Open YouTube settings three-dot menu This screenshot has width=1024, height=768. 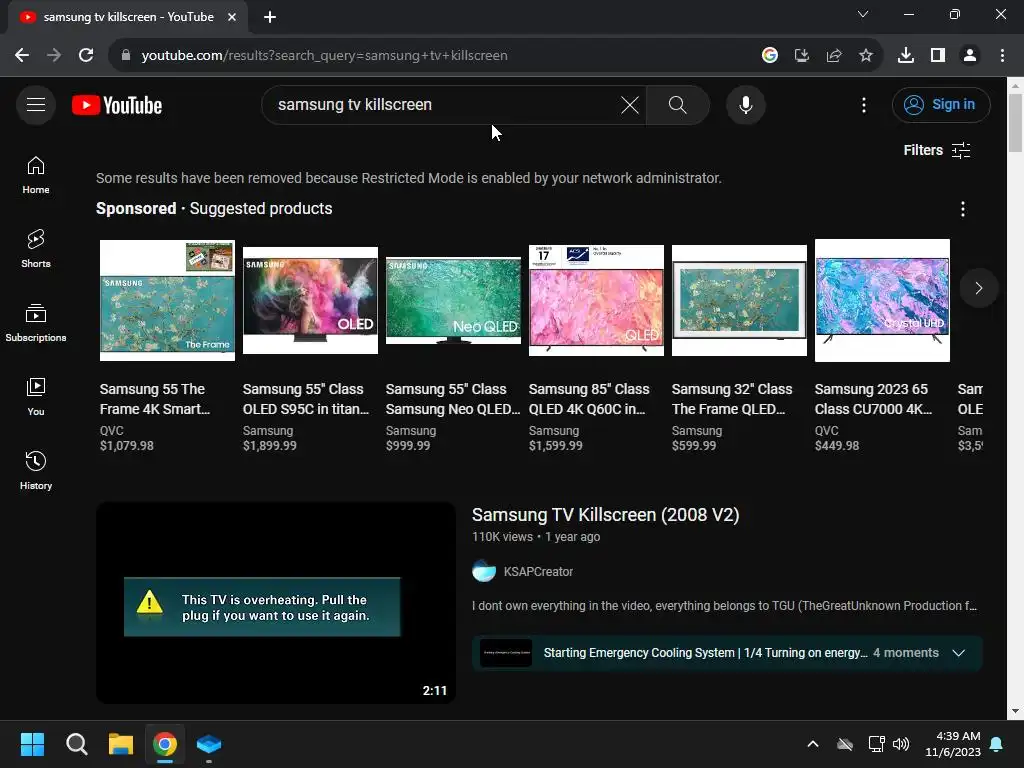coord(864,104)
